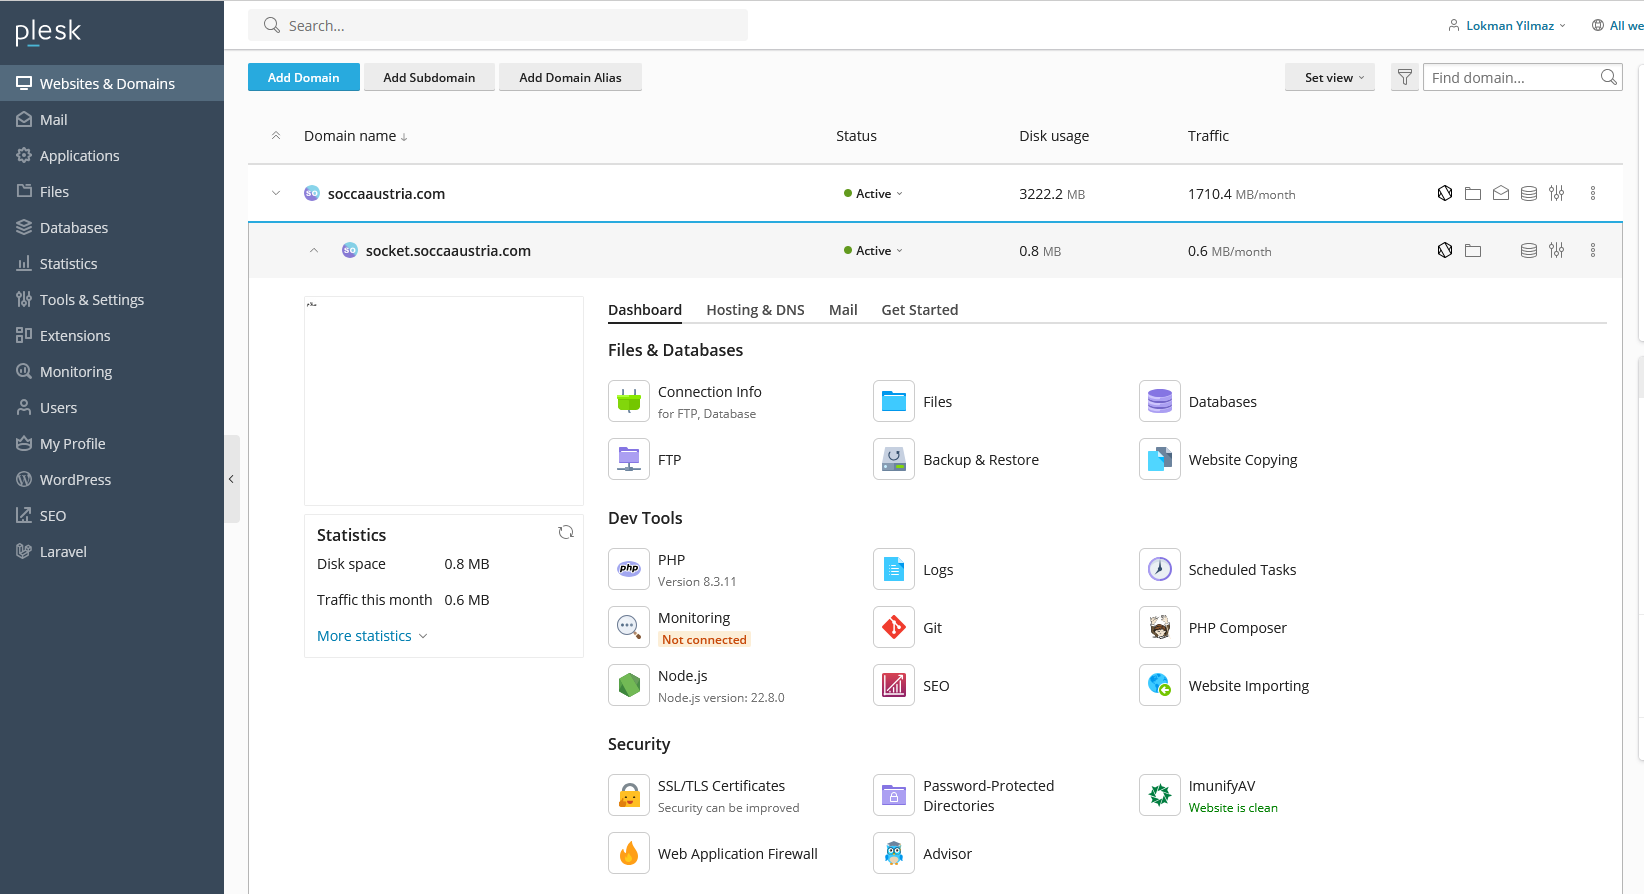This screenshot has height=894, width=1644.
Task: Open the Scheduled Tasks clock icon
Action: tap(1160, 570)
